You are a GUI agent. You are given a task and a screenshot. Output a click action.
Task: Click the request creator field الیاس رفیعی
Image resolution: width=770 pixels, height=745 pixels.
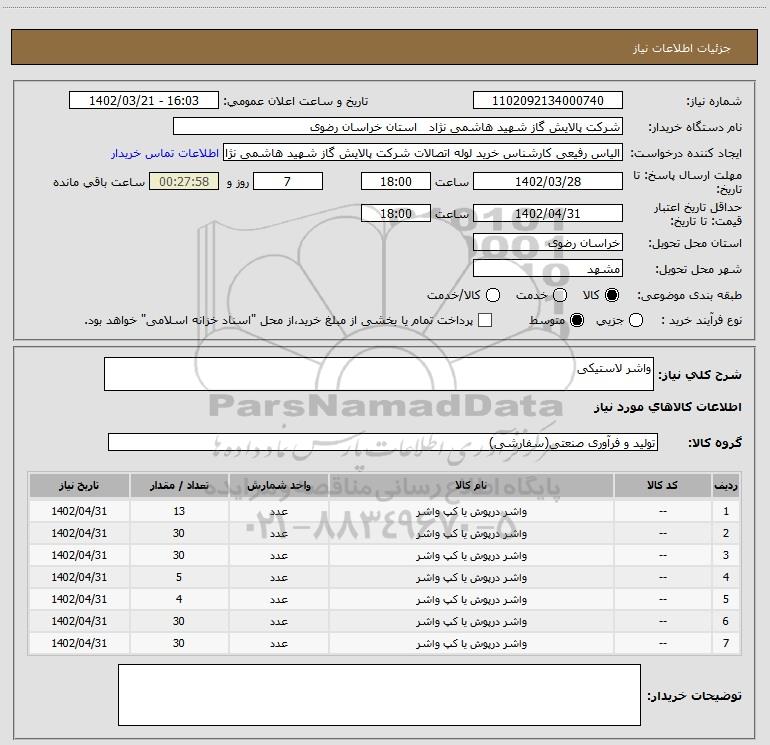point(423,153)
